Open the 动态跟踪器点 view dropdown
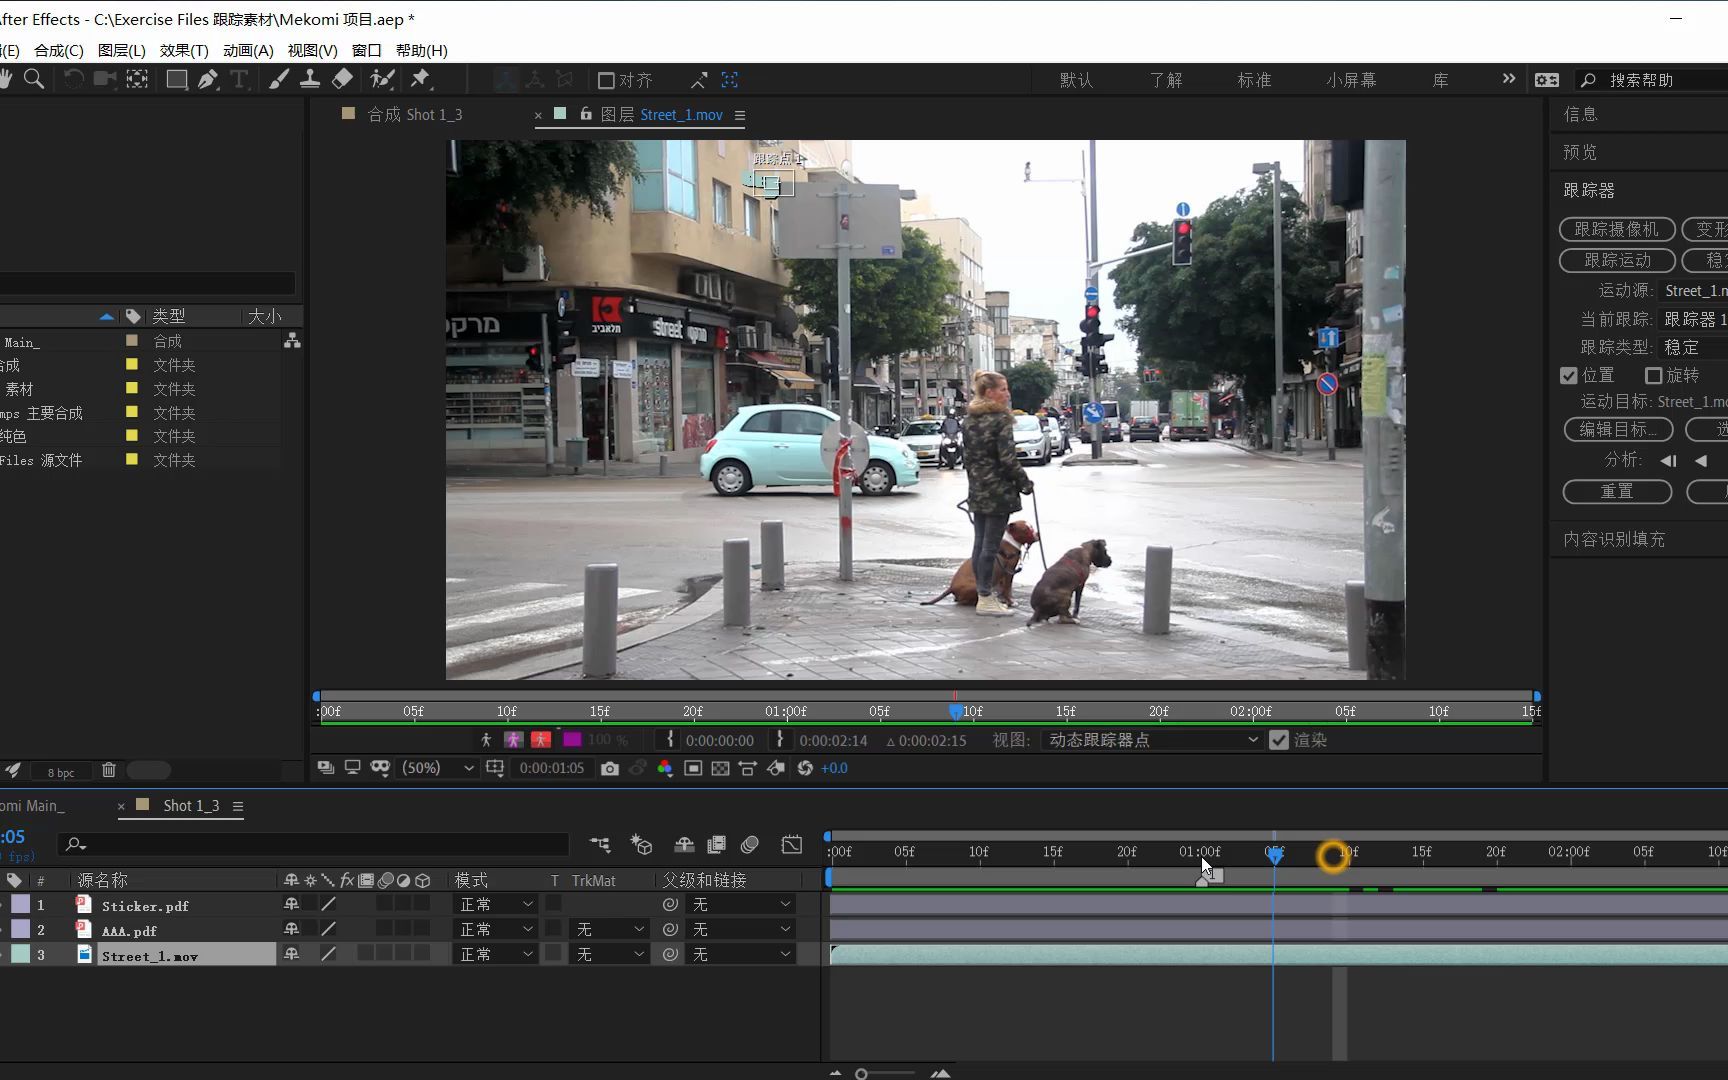Image resolution: width=1728 pixels, height=1080 pixels. [1151, 740]
